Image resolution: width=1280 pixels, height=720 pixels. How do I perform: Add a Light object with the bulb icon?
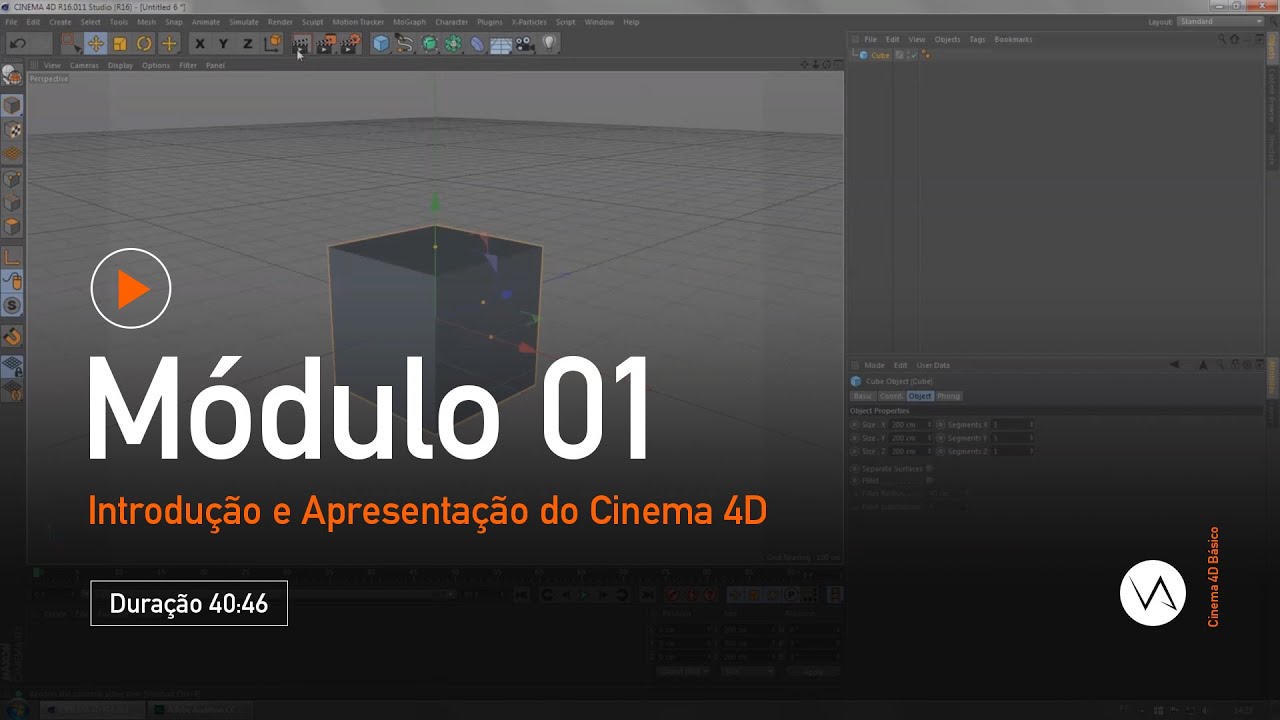coord(549,43)
